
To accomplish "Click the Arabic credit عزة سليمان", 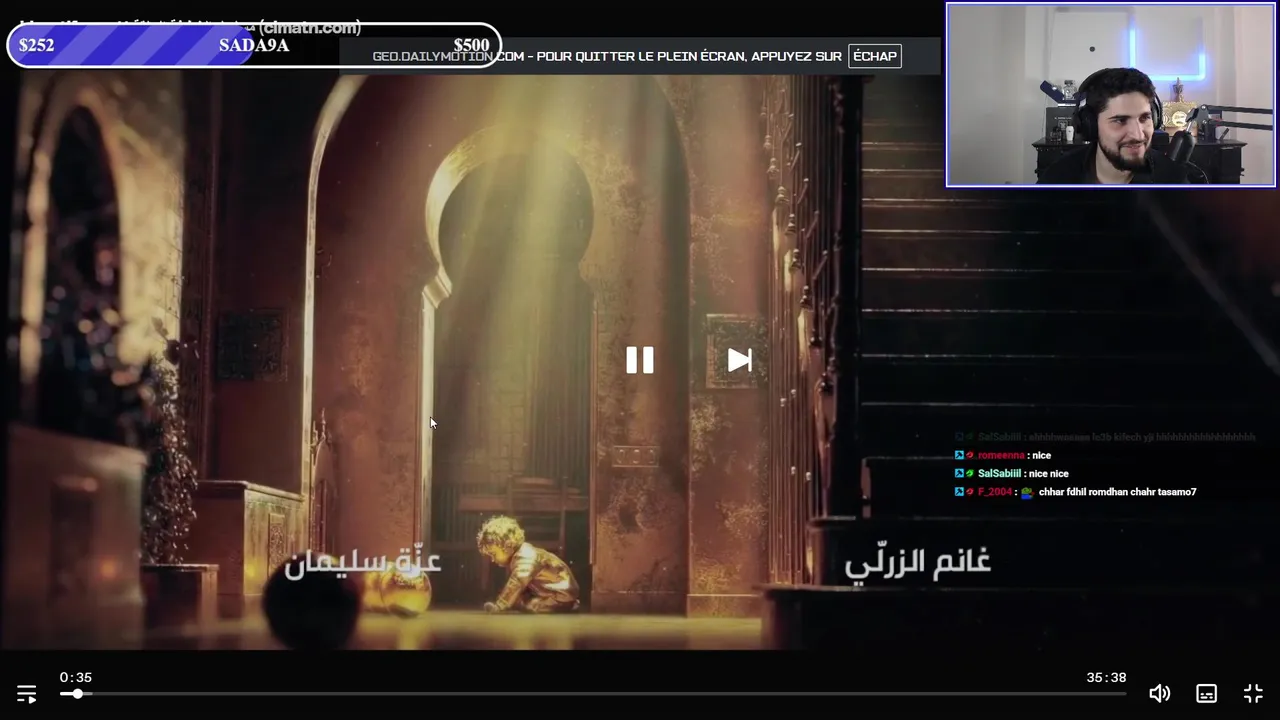I will click(363, 563).
